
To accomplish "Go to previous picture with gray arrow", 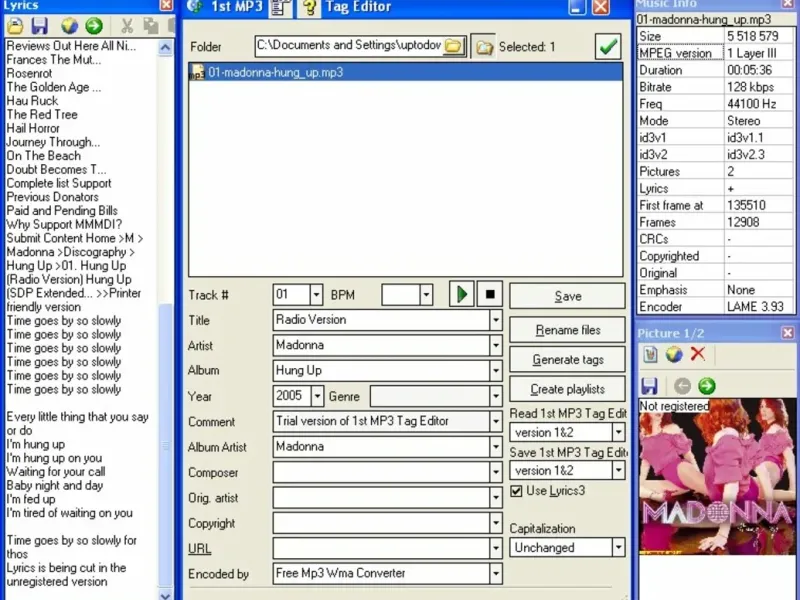I will [682, 386].
